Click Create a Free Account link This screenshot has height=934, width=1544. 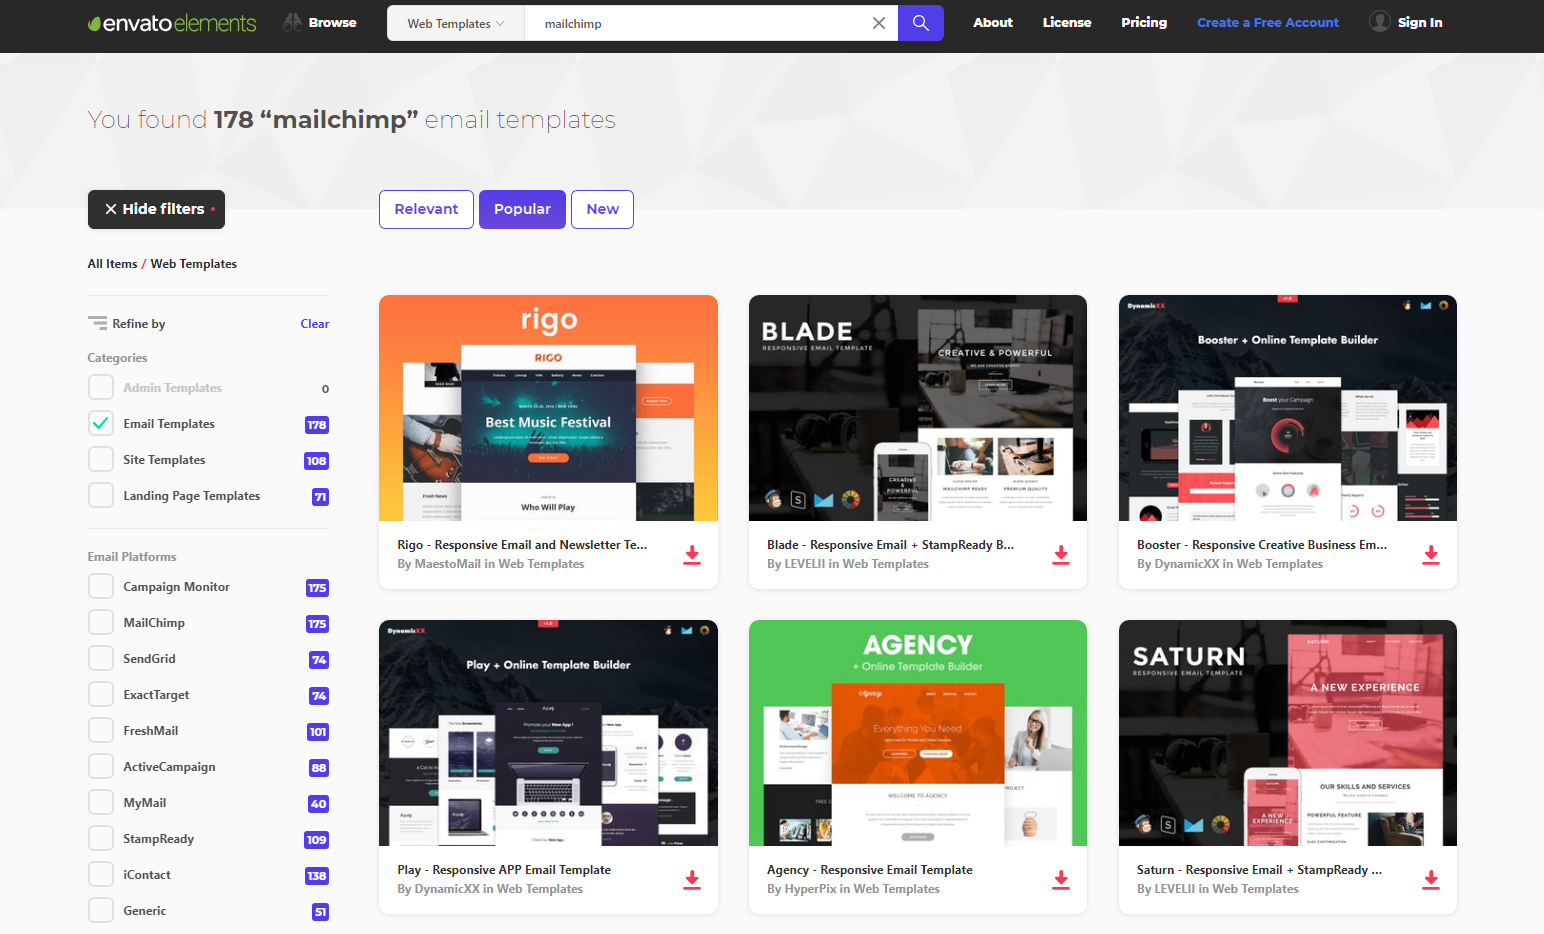pos(1268,22)
